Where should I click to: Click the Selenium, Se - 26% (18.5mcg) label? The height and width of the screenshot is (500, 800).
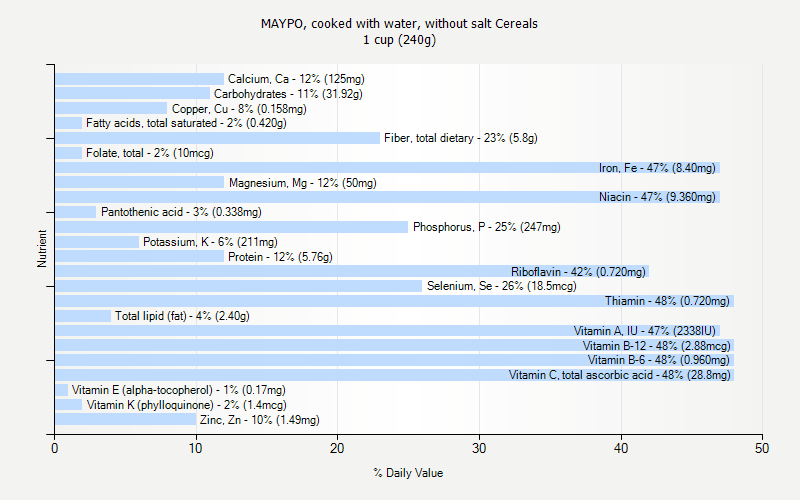tap(502, 286)
